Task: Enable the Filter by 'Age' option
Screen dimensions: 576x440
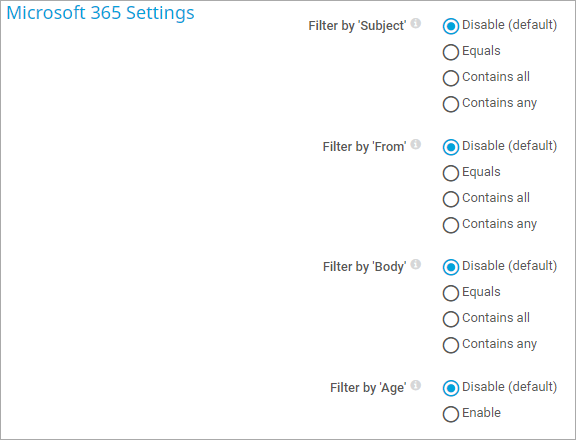Action: point(451,414)
